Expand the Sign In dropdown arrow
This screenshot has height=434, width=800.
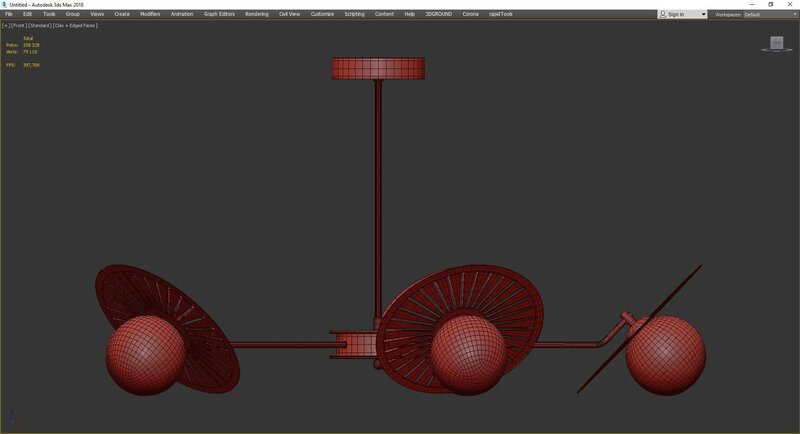tap(703, 14)
